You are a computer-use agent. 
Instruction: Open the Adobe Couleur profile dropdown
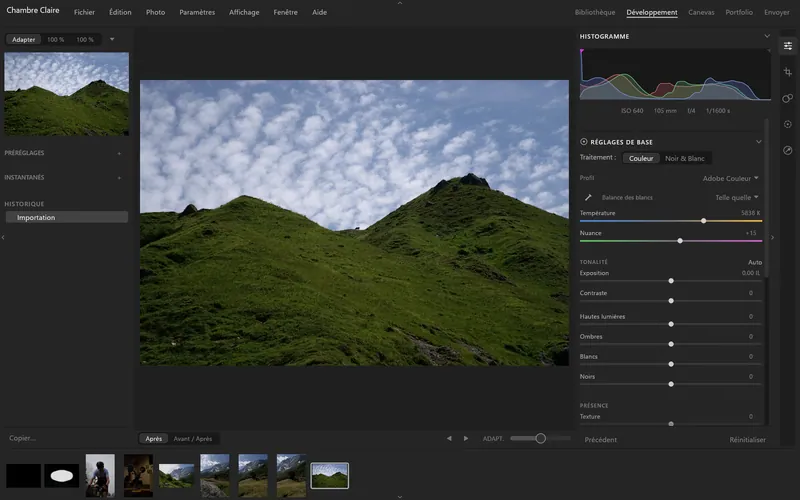coord(730,178)
